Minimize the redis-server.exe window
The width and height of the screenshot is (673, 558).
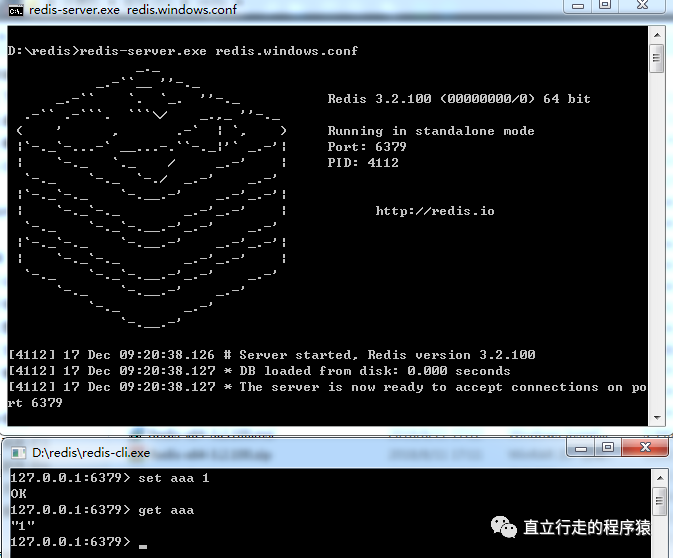tap(578, 6)
